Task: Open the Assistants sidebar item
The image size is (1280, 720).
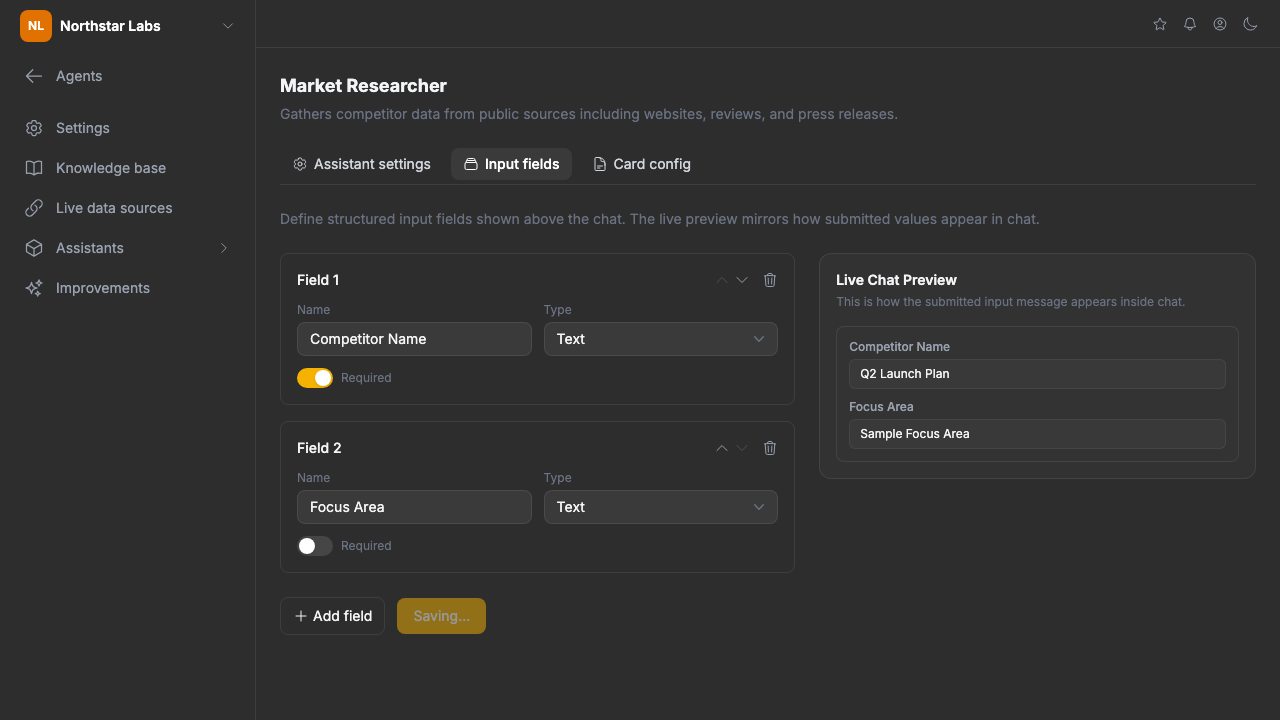Action: 128,248
